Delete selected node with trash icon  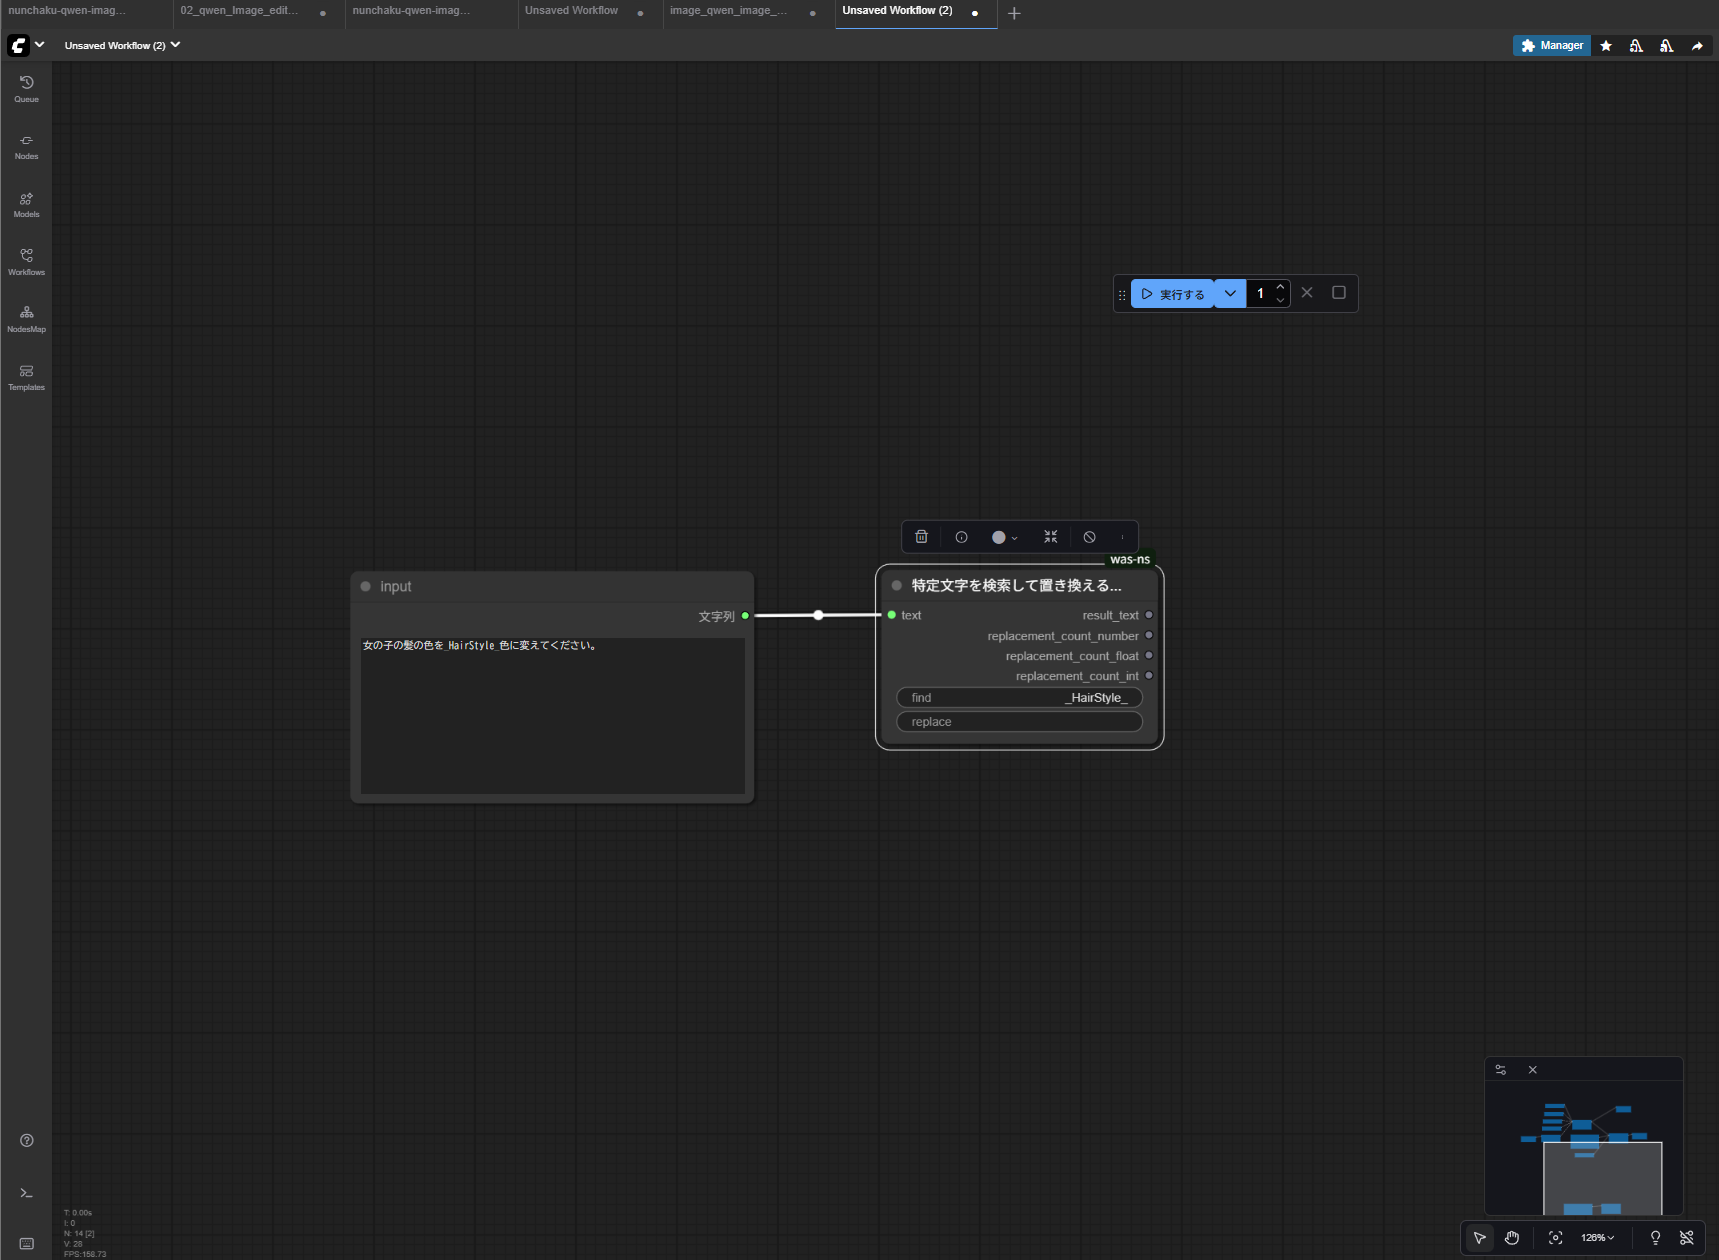(x=922, y=537)
